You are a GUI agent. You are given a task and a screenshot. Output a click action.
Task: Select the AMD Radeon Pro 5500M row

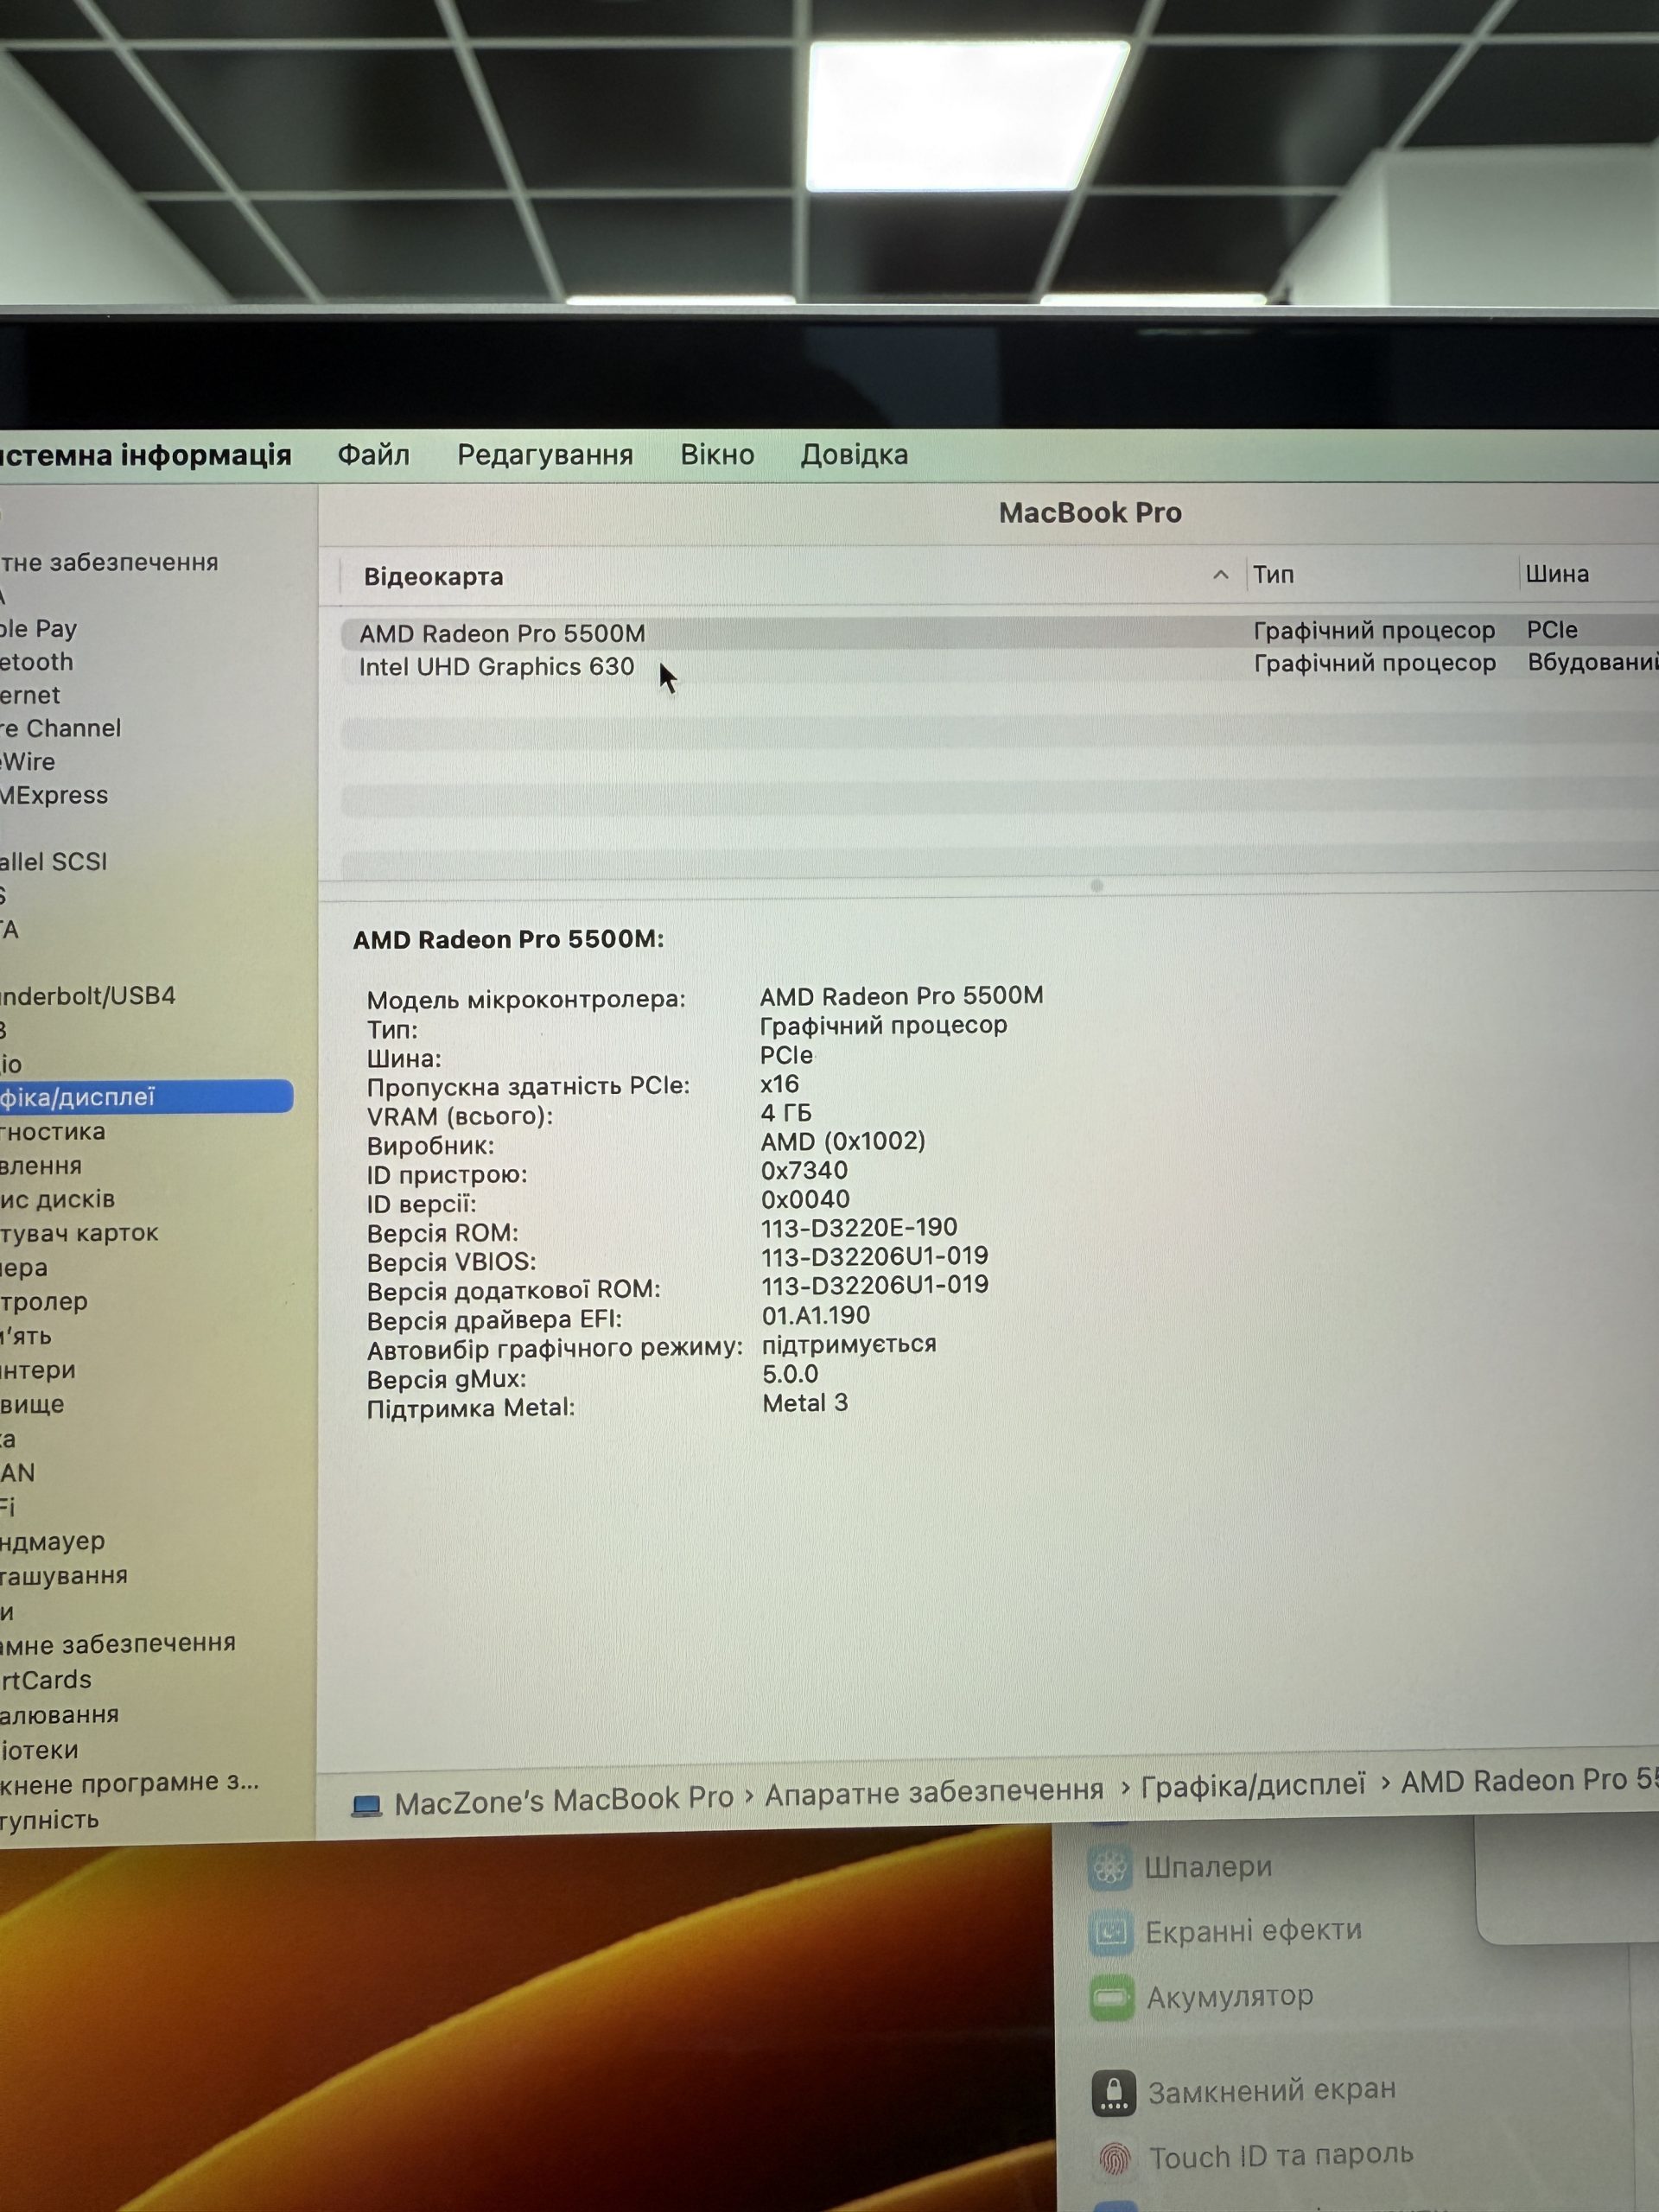999,633
